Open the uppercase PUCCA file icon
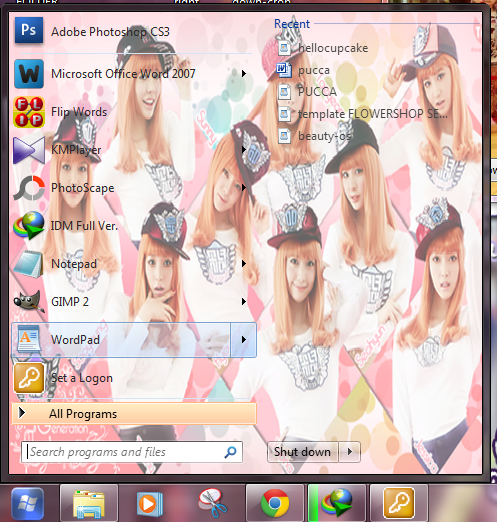The height and width of the screenshot is (522, 497). click(284, 92)
